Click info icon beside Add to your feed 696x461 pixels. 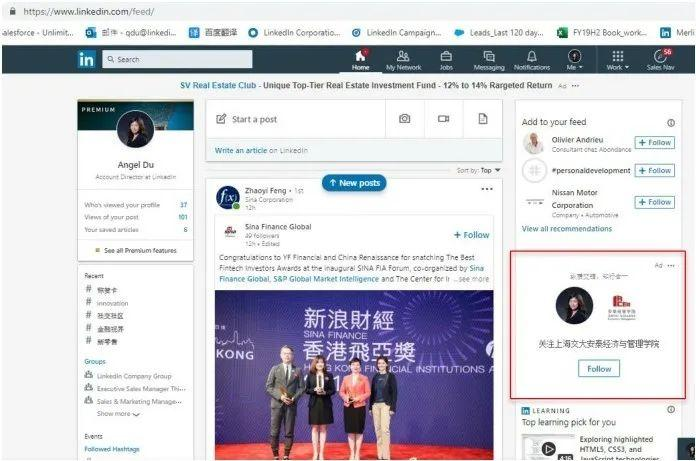[x=671, y=122]
